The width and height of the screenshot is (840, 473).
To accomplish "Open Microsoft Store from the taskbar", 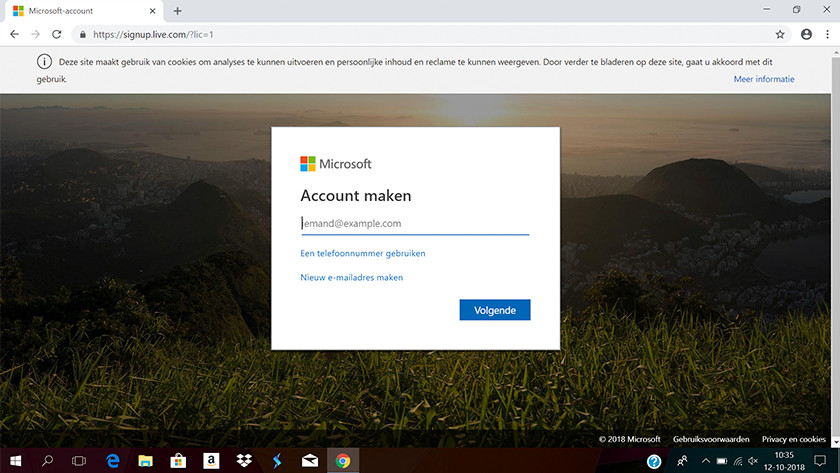I will (178, 461).
